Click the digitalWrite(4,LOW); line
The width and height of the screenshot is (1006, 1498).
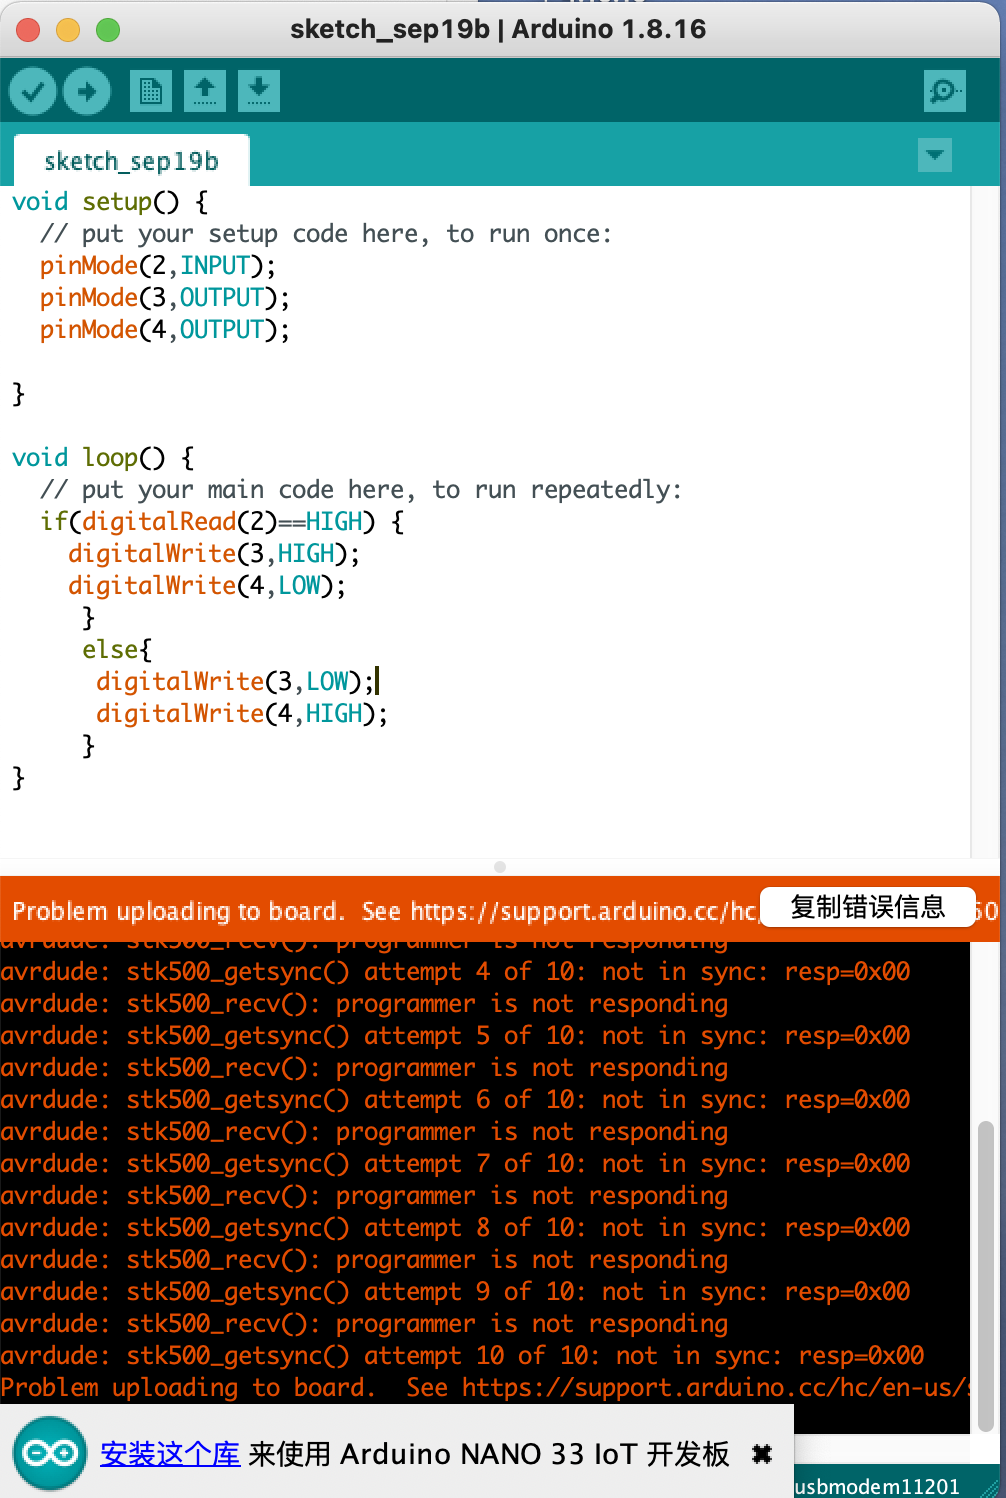(207, 586)
